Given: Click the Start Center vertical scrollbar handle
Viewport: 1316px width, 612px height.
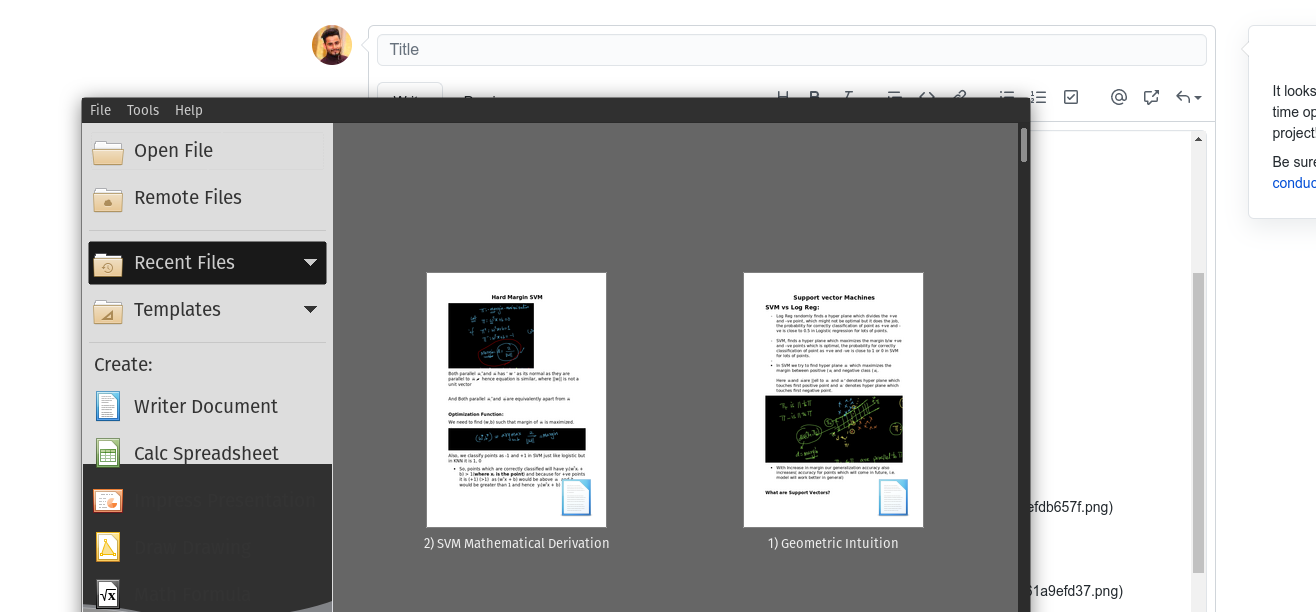Looking at the screenshot, I should click(x=1023, y=144).
